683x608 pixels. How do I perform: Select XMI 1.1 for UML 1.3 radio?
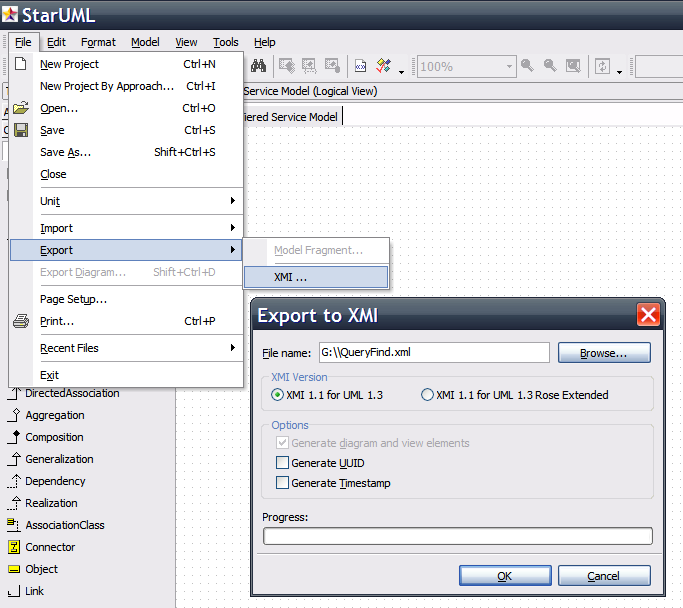[x=278, y=395]
